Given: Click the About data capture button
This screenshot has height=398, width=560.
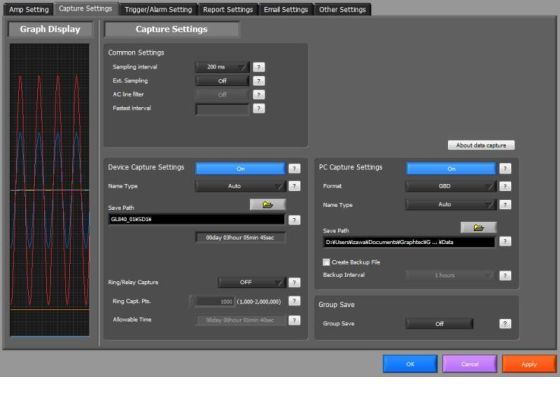Looking at the screenshot, I should tap(481, 145).
